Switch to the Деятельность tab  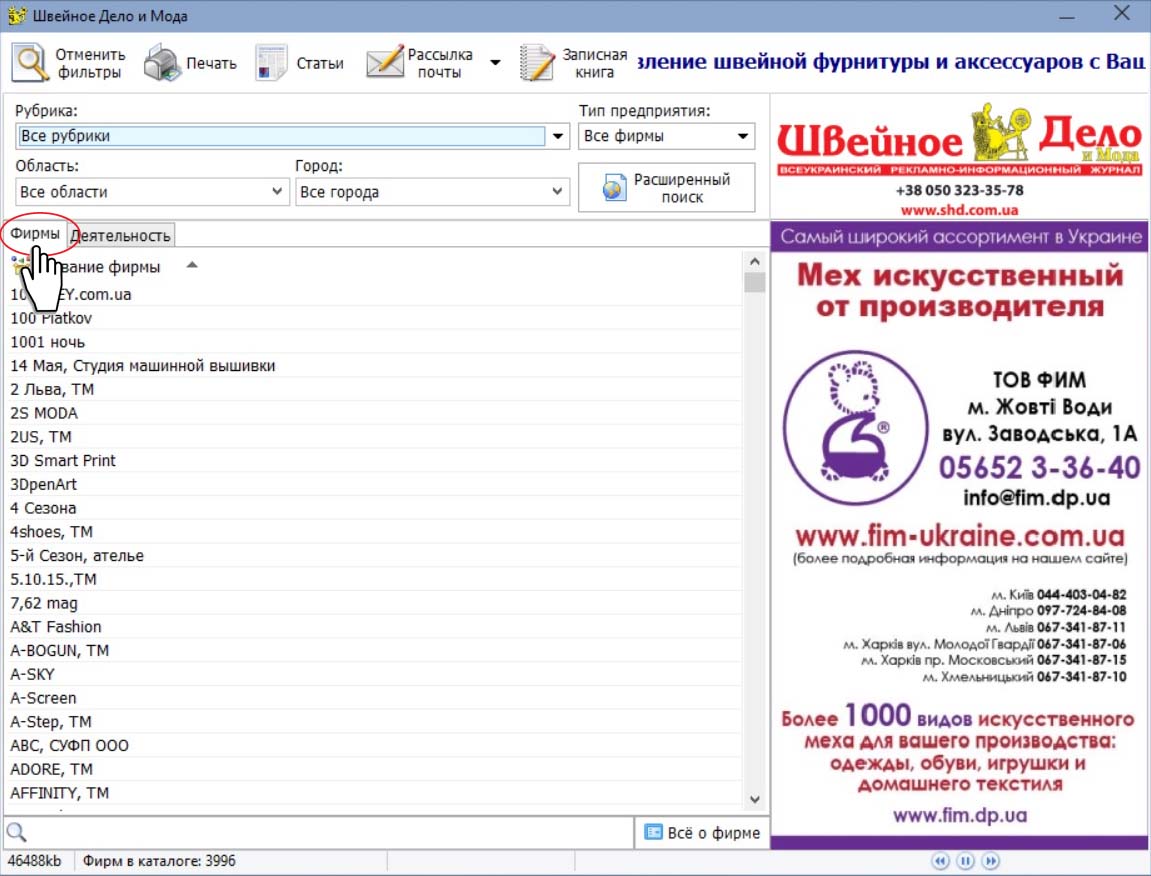[121, 236]
